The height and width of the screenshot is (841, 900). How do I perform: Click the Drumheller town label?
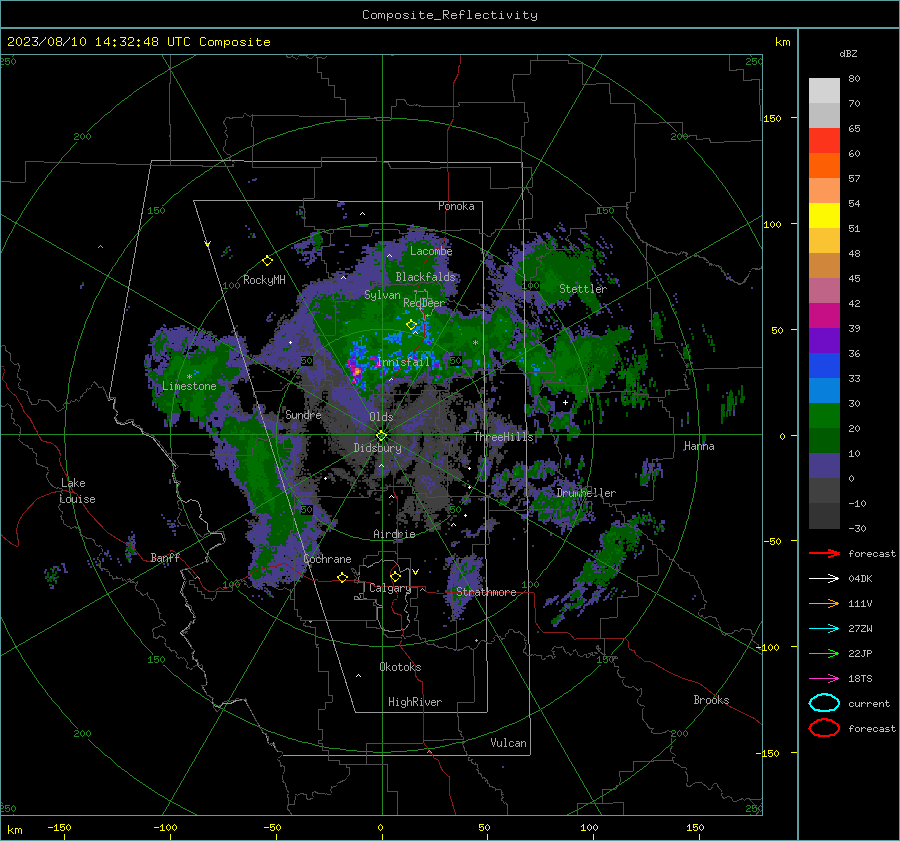pyautogui.click(x=586, y=493)
